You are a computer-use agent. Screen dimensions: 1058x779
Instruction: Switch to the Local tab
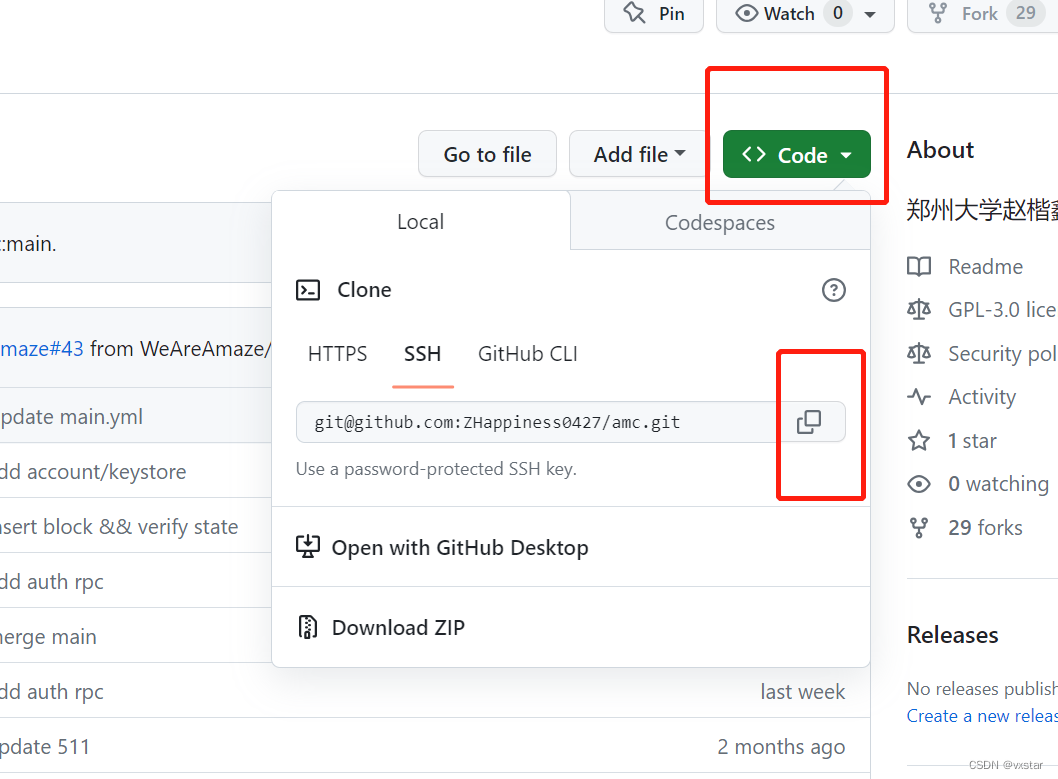(x=421, y=221)
